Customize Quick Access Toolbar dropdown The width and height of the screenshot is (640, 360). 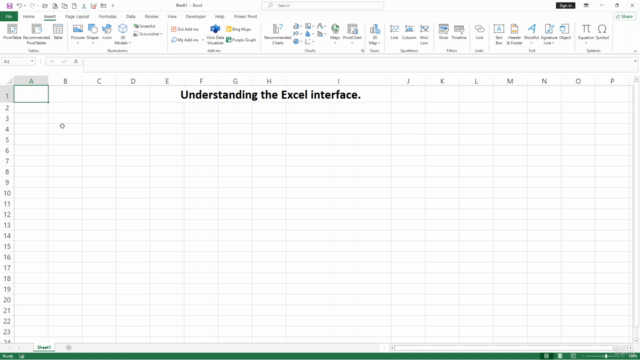[x=113, y=6]
